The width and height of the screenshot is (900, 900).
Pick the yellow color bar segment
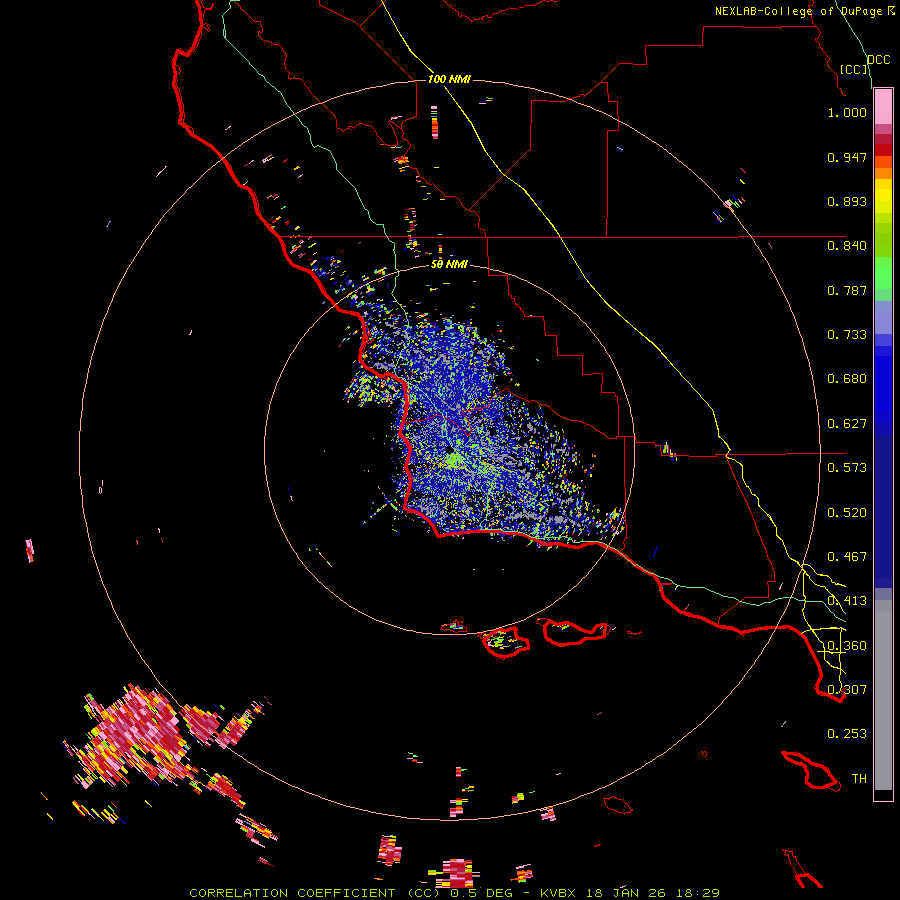883,196
